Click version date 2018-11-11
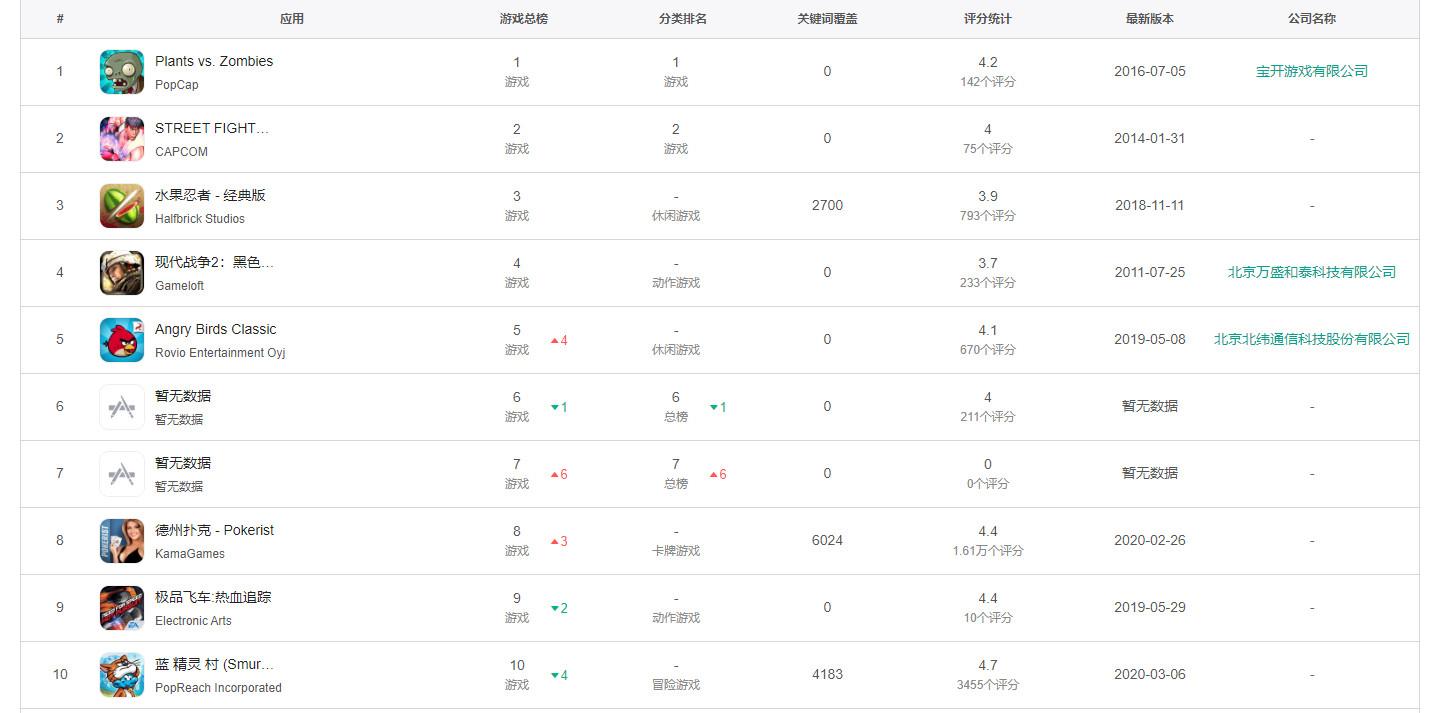Screen dimensions: 1449x713 1150,205
